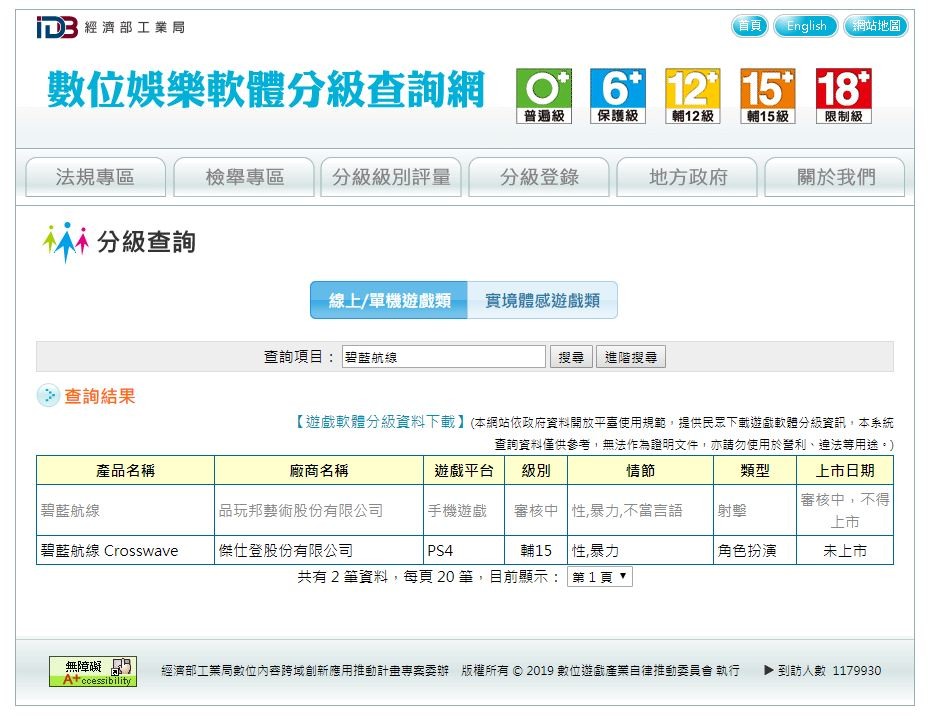Click the 18+ 限制級 rating icon
This screenshot has width=932, height=719.
[x=843, y=96]
